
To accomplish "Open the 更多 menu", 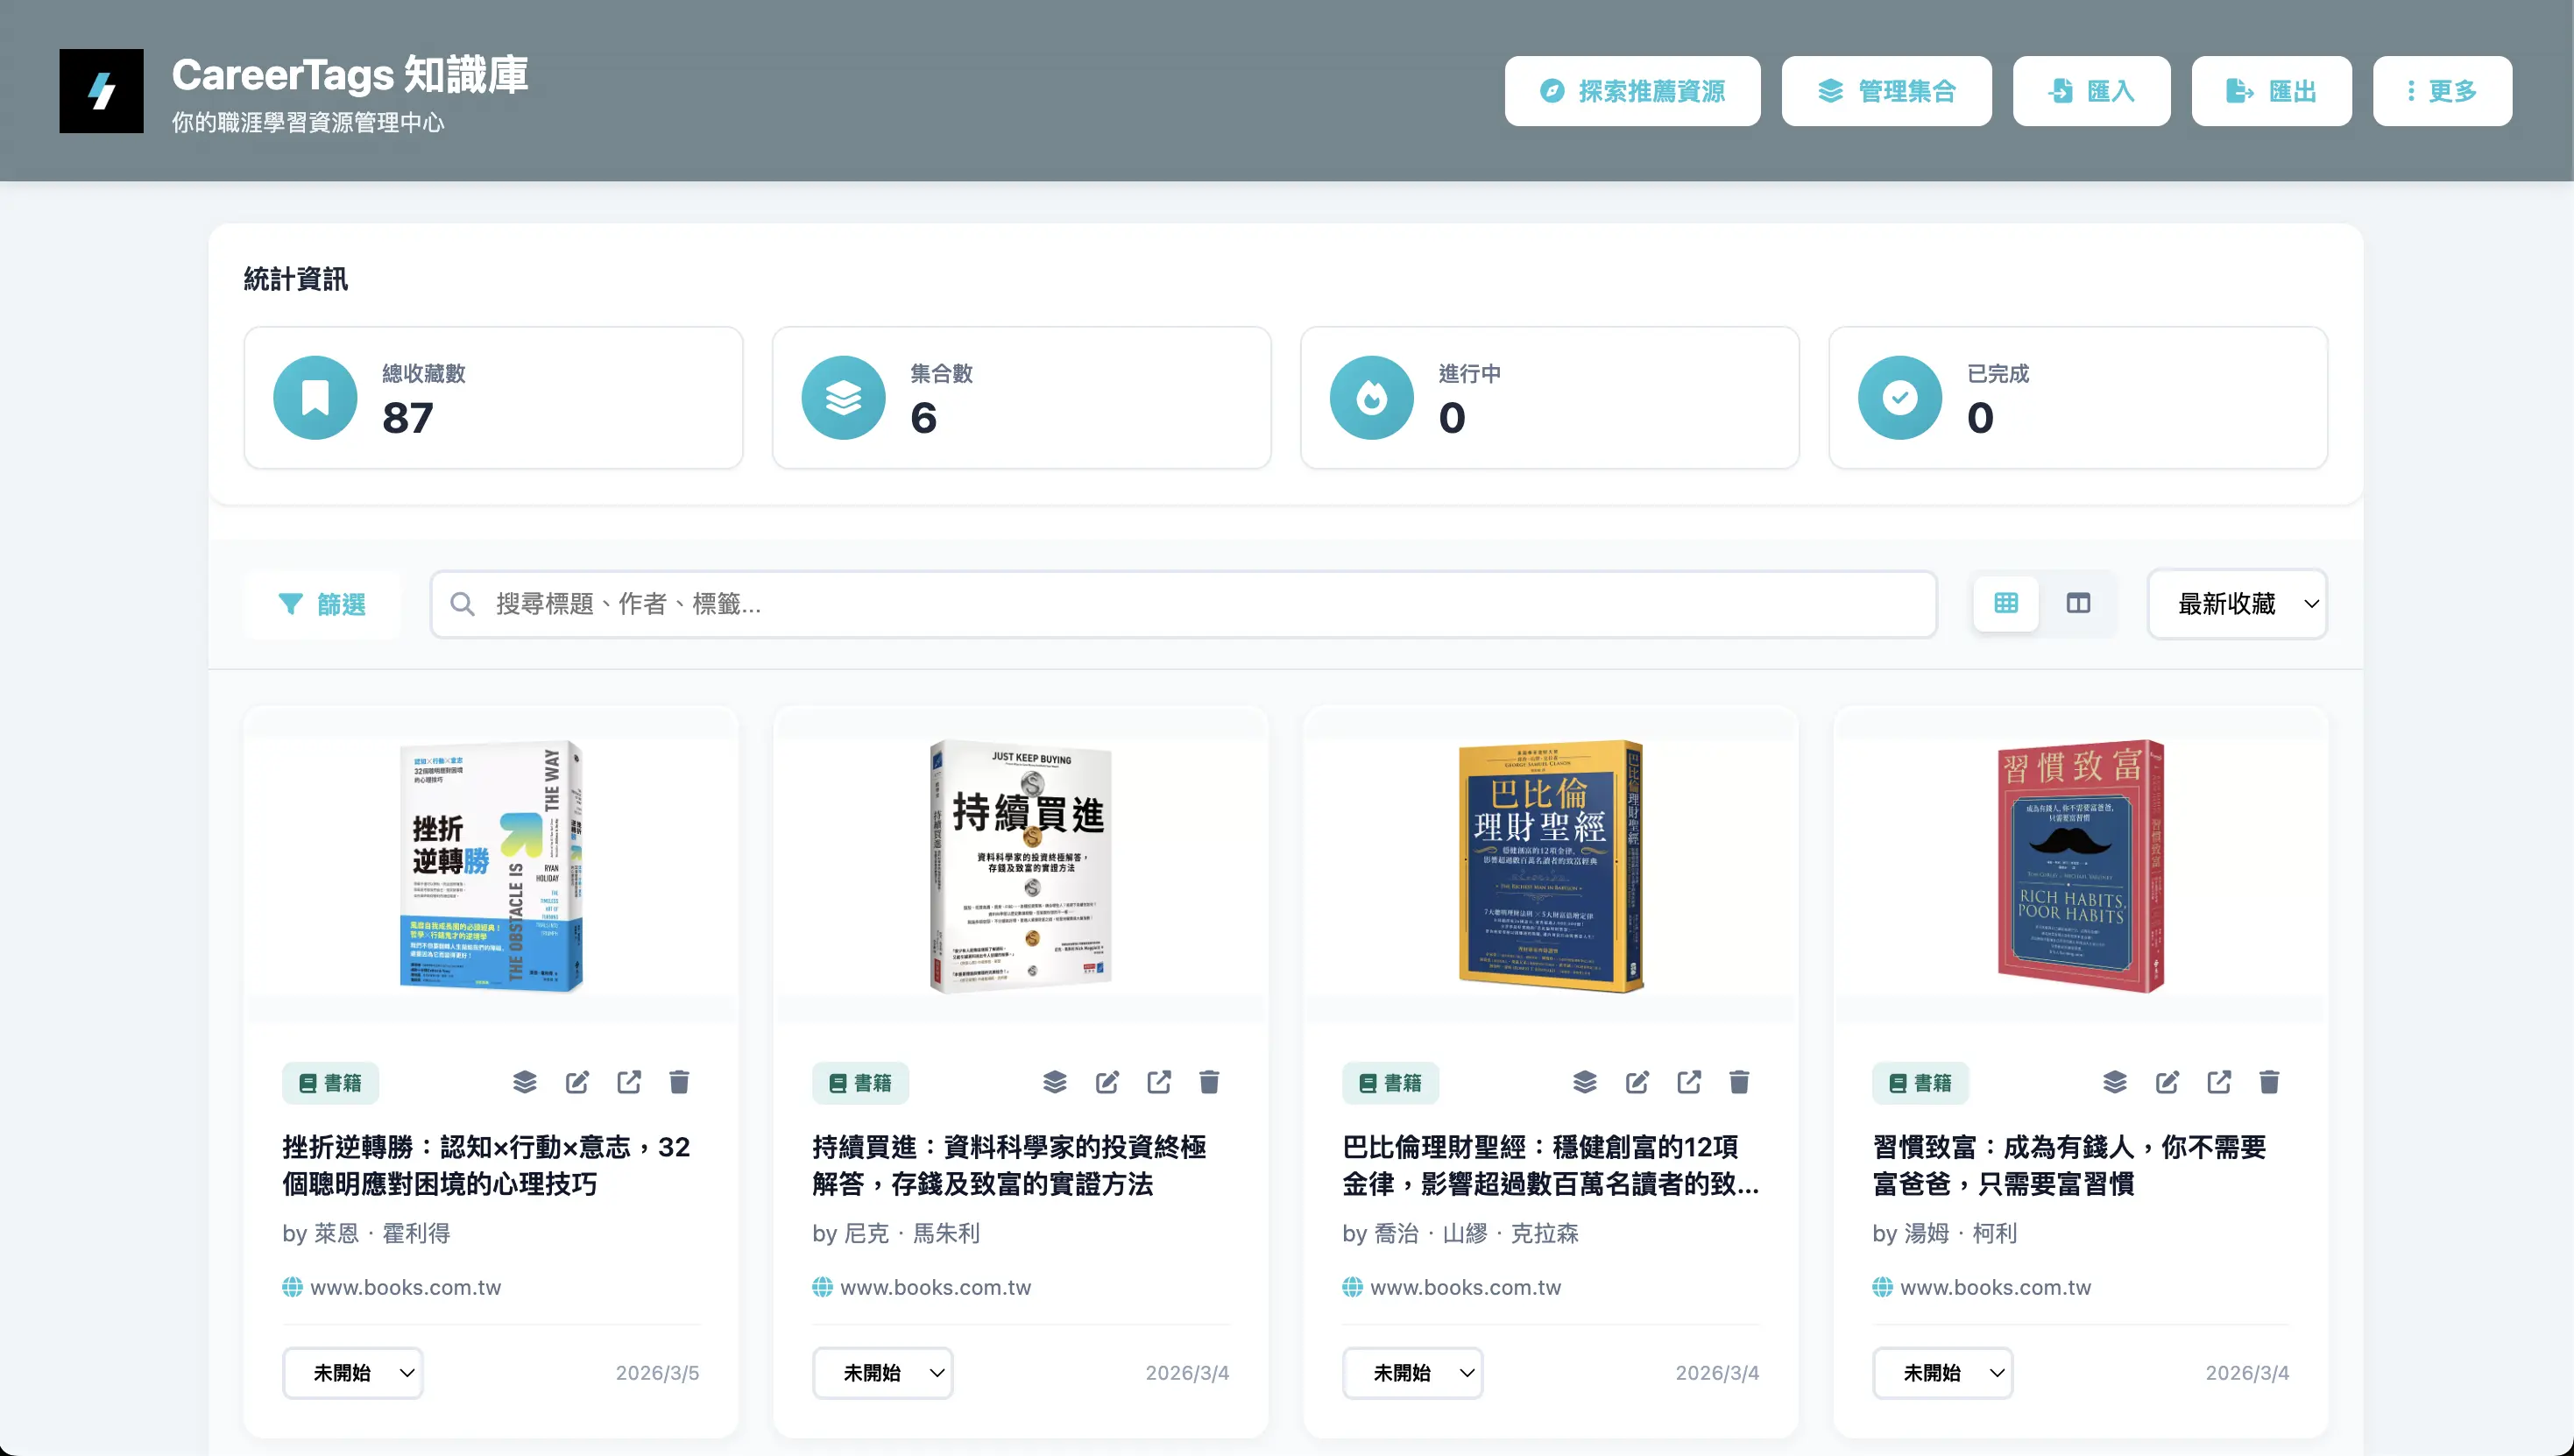I will (2443, 91).
